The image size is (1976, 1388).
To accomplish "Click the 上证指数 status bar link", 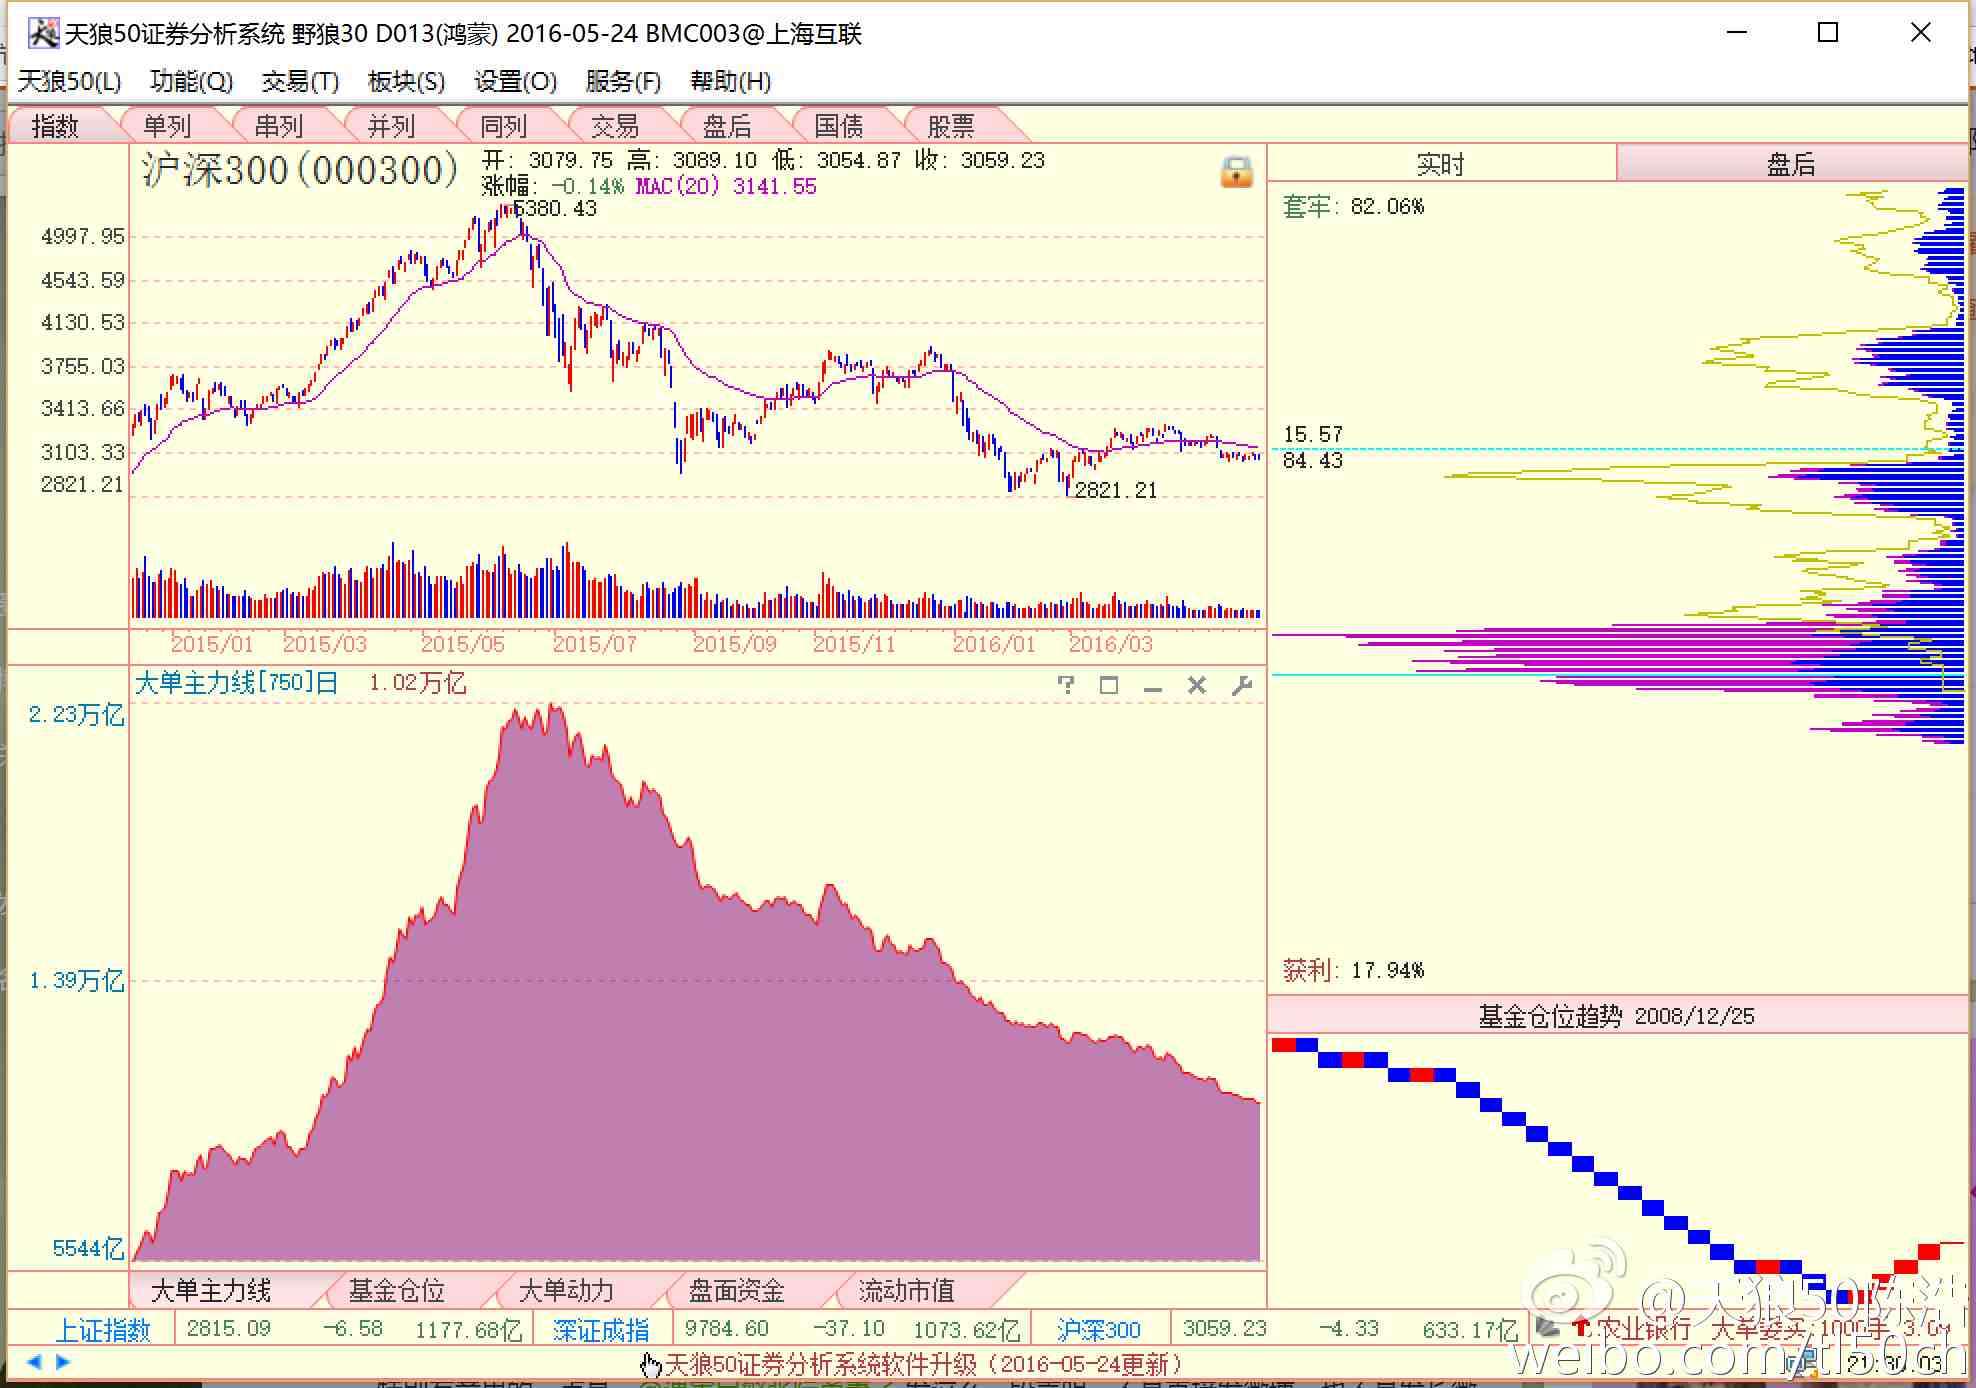I will click(103, 1329).
